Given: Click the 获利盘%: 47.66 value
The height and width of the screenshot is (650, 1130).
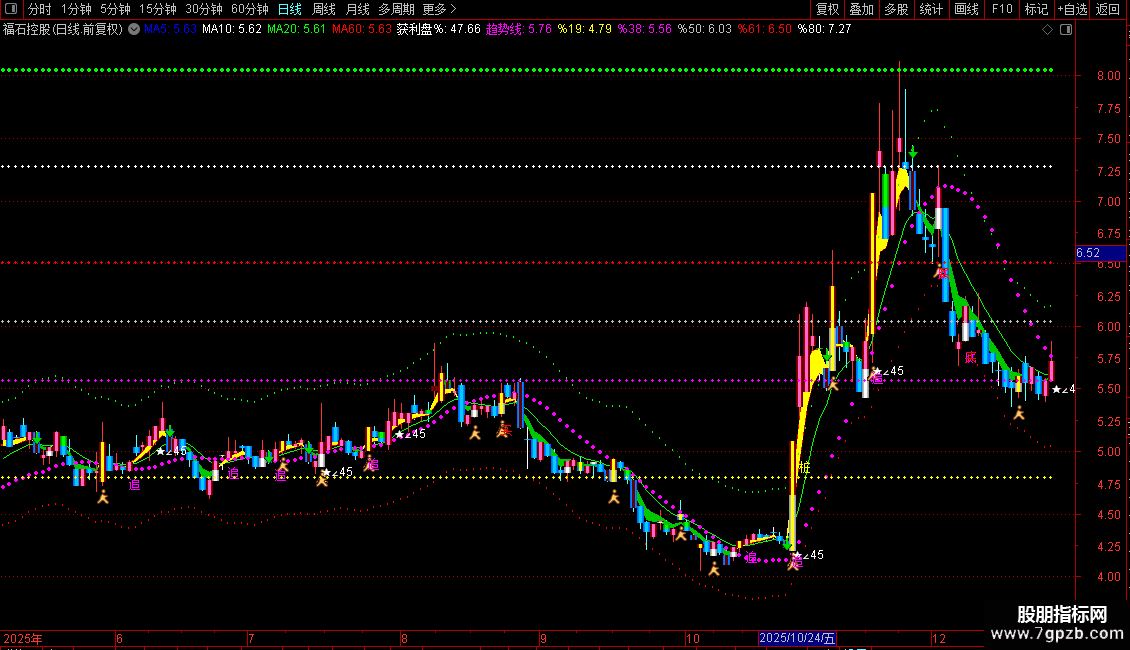Looking at the screenshot, I should tap(438, 29).
